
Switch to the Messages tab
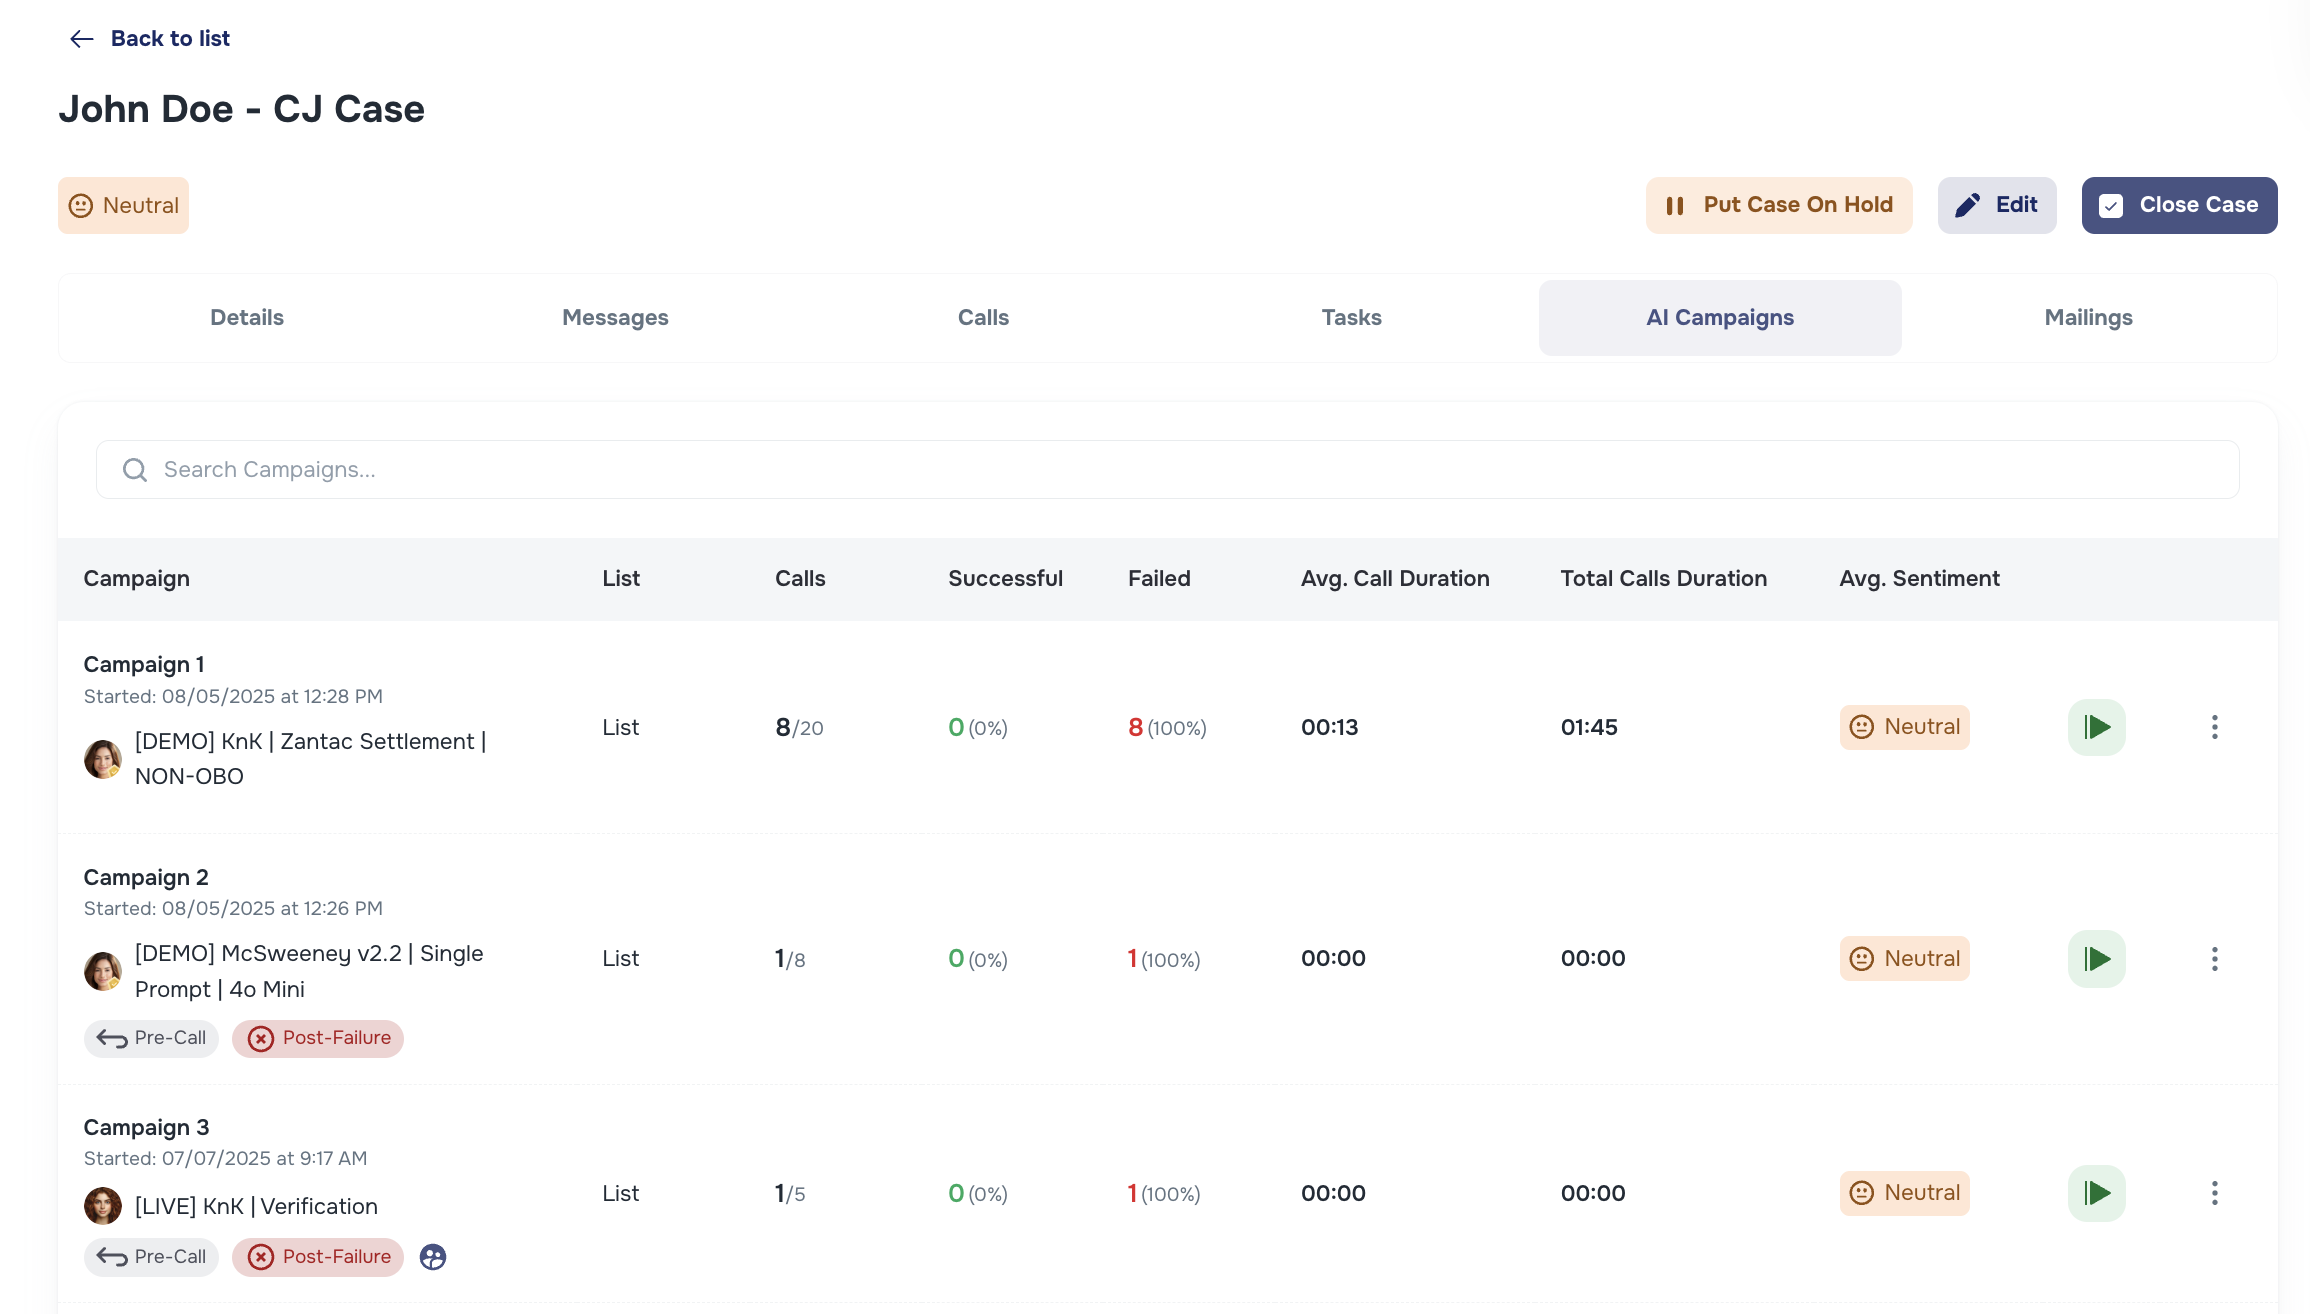click(614, 317)
